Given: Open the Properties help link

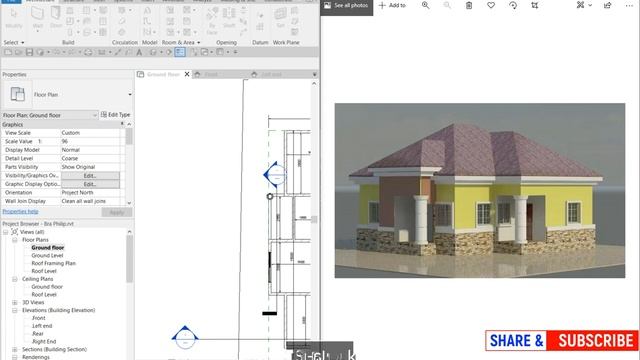Looking at the screenshot, I should pyautogui.click(x=20, y=211).
